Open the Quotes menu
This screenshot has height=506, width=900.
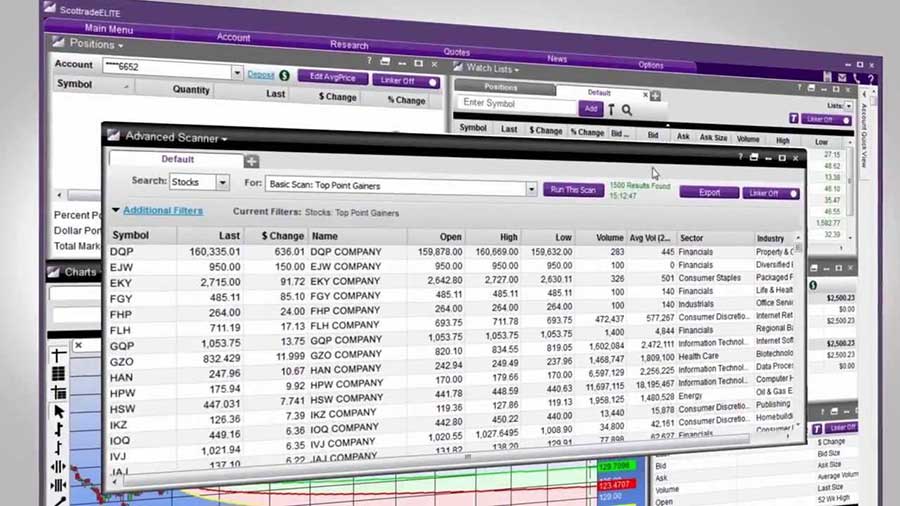coord(456,52)
